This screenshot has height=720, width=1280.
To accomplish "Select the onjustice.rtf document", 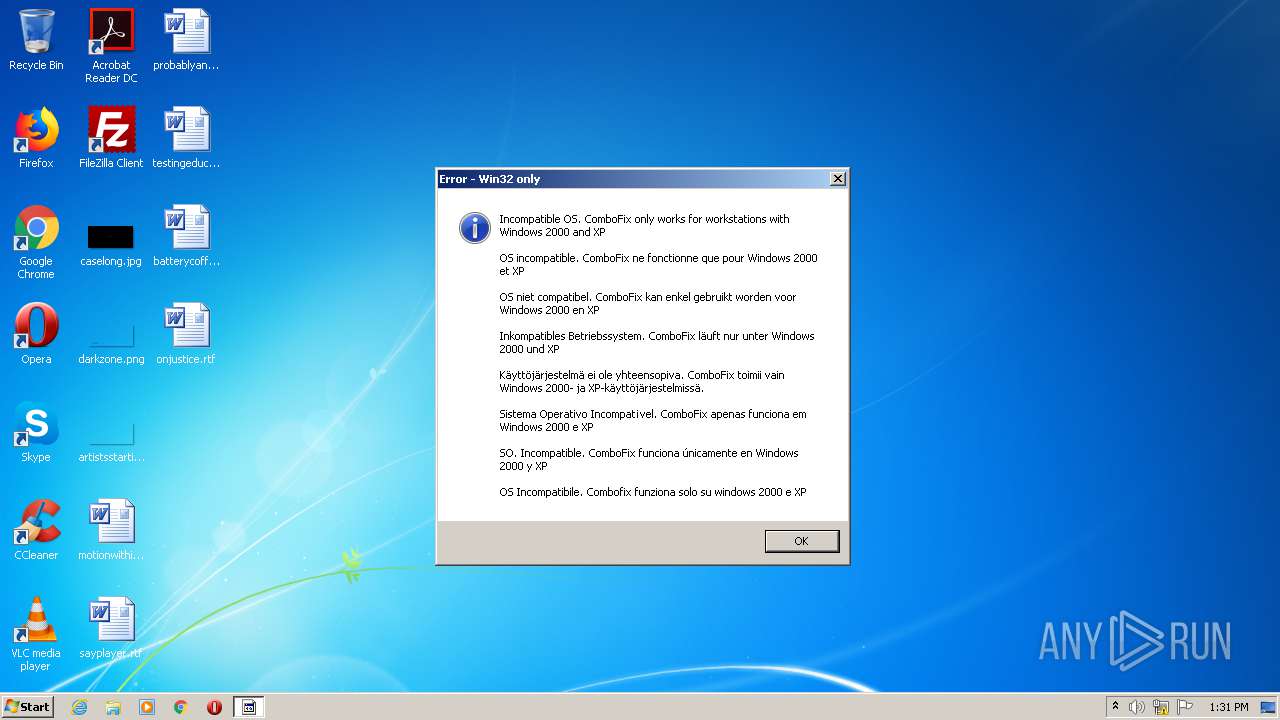I will (186, 334).
